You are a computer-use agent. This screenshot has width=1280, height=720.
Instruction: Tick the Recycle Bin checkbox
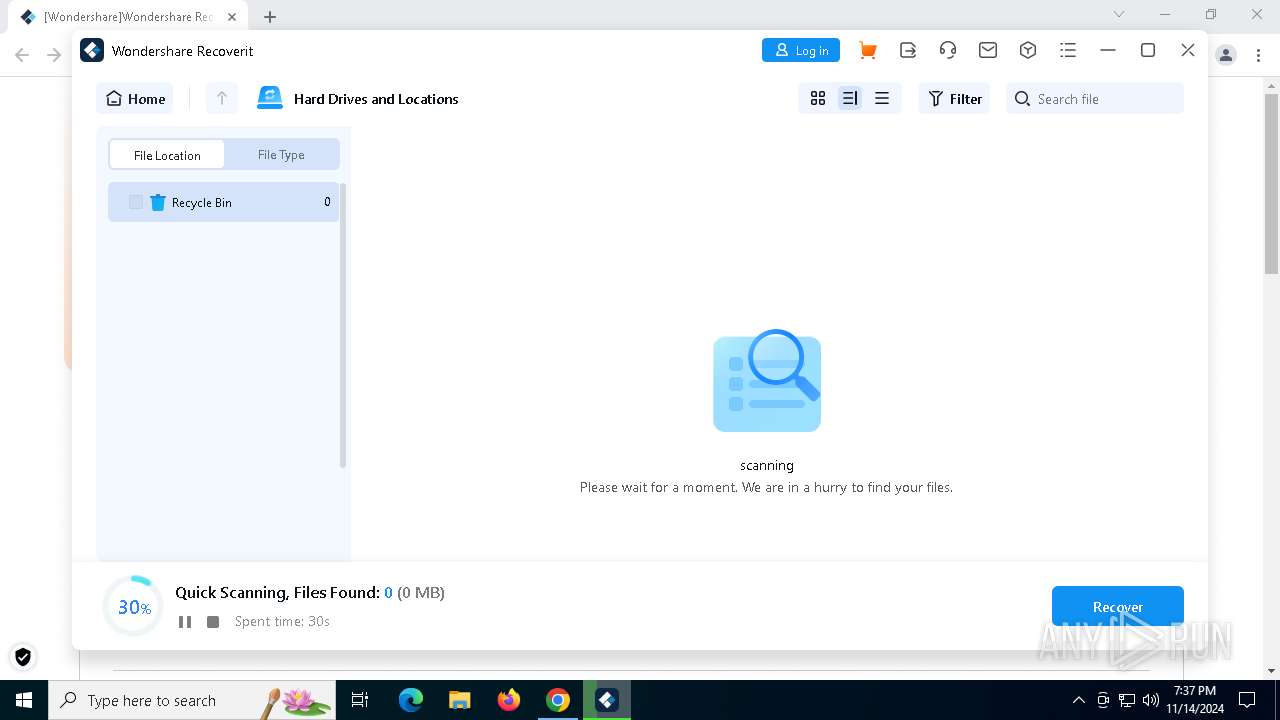pyautogui.click(x=136, y=202)
